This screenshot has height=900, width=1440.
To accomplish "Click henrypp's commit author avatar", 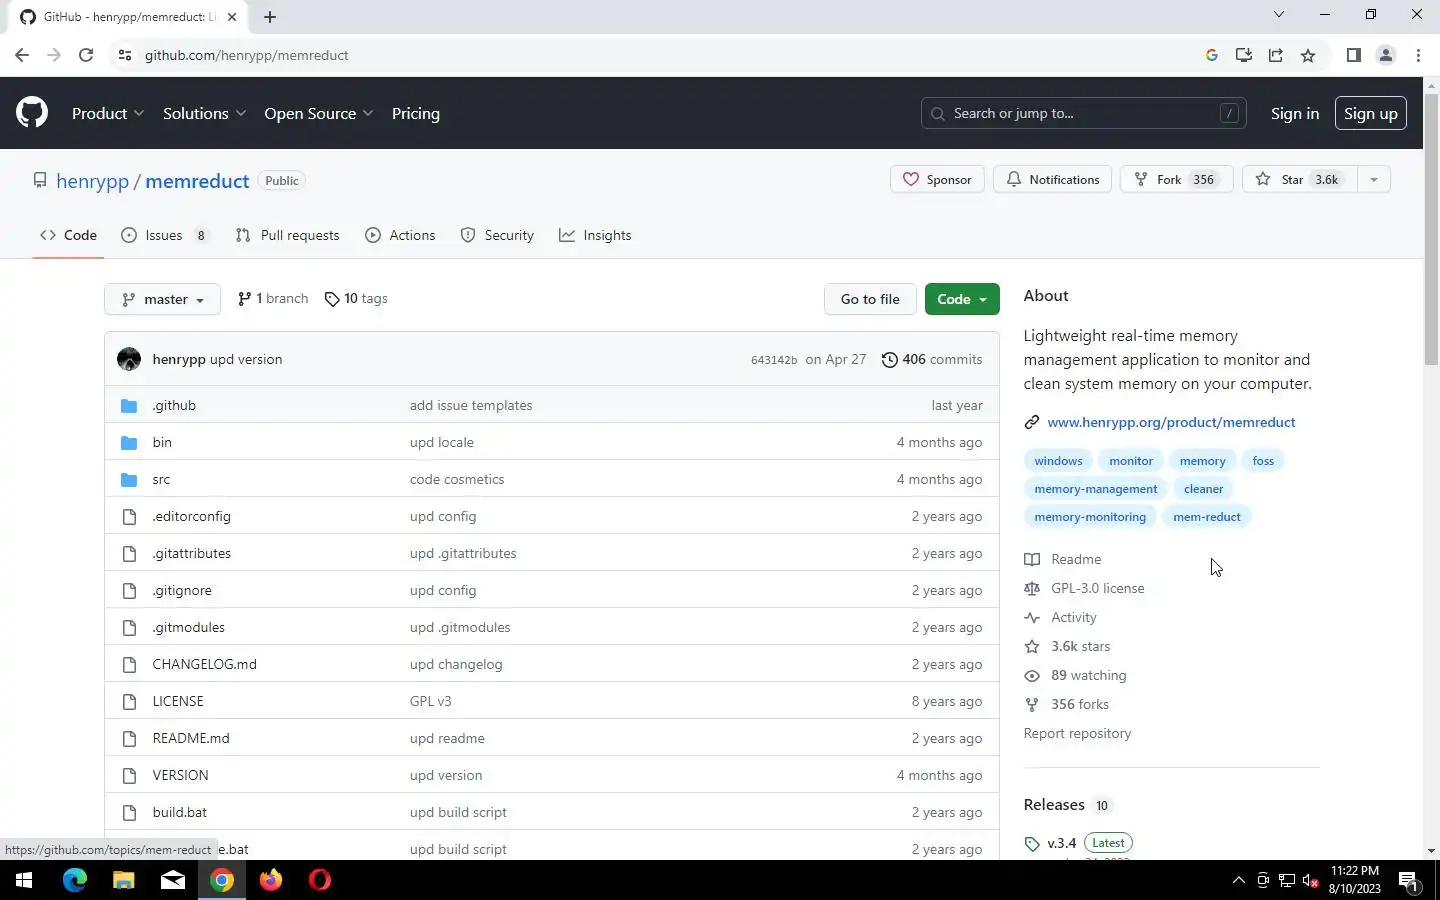I will coord(129,359).
